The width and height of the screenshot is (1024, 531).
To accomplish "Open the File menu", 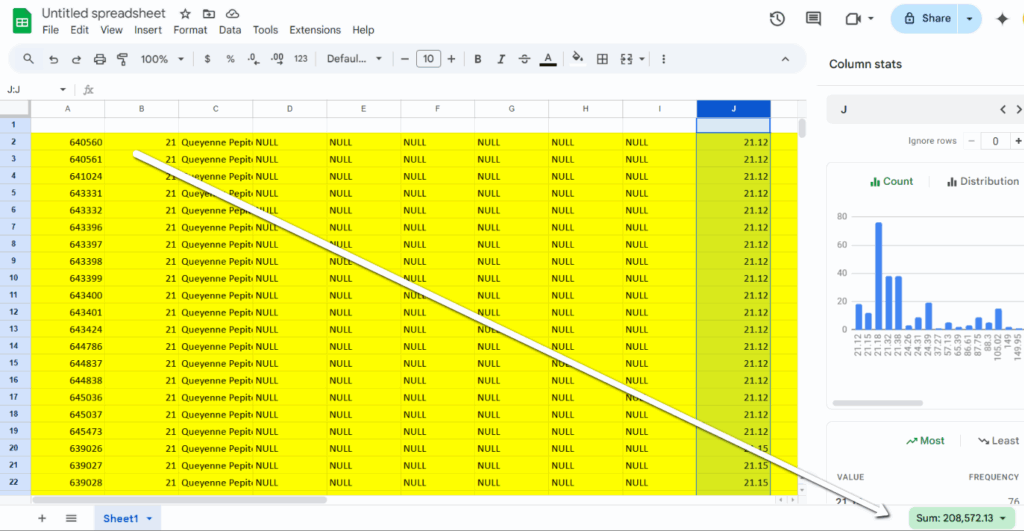I will [x=50, y=30].
